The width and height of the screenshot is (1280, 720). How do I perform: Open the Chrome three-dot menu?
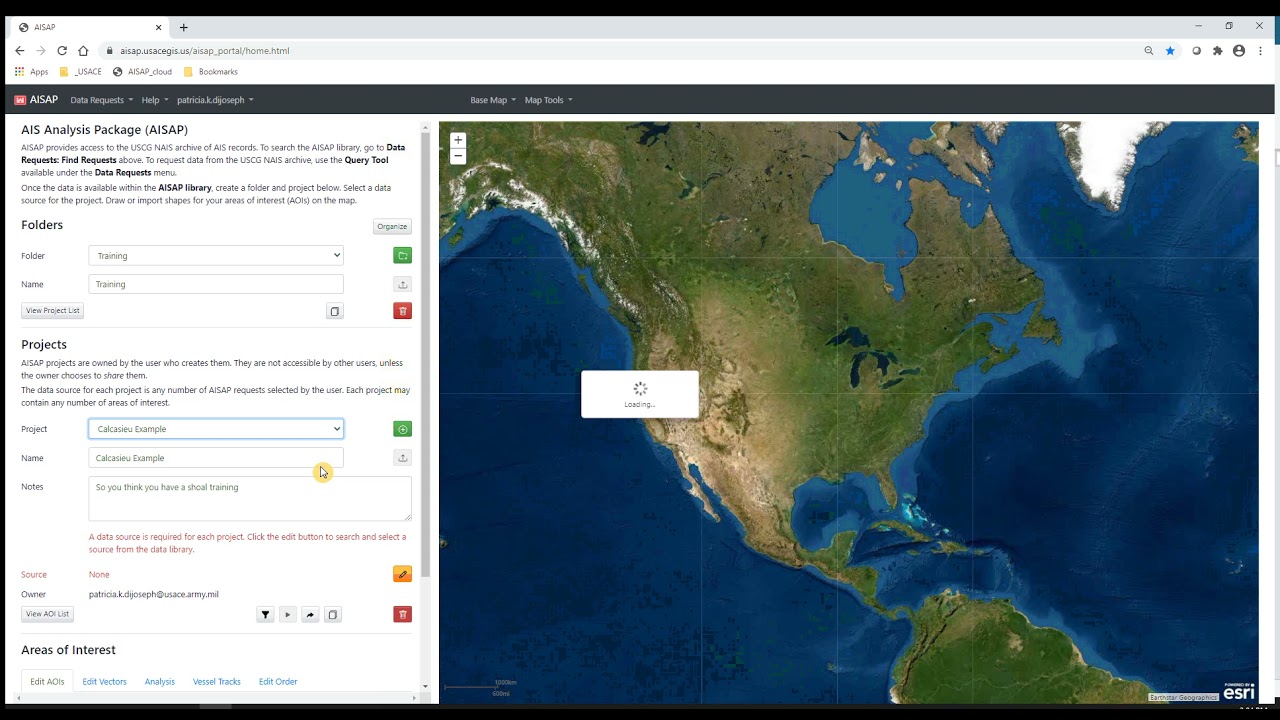click(1261, 51)
